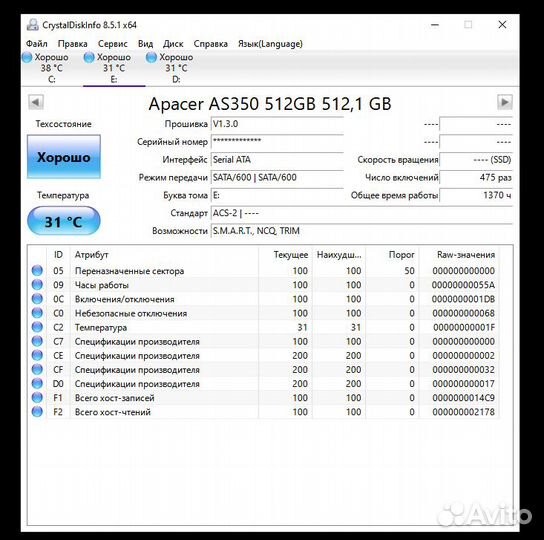Open the Правка menu
Viewport: 544px width, 540px height.
click(73, 44)
